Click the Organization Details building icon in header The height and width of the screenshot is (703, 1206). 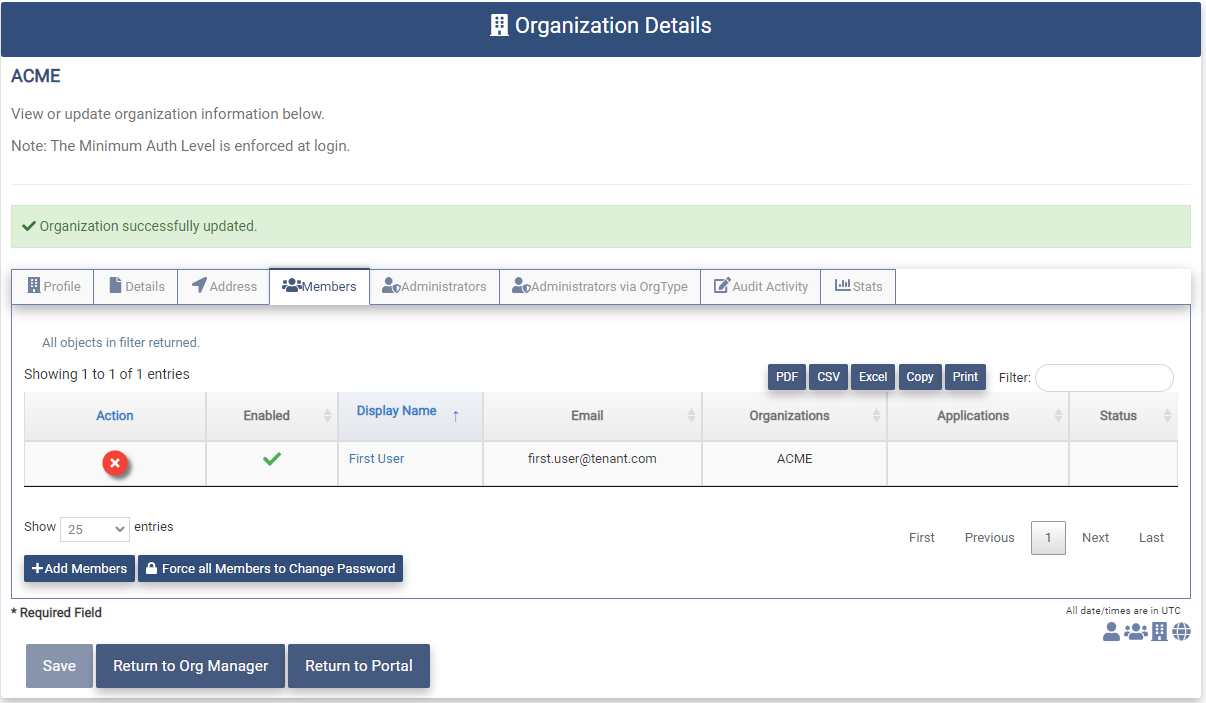499,26
